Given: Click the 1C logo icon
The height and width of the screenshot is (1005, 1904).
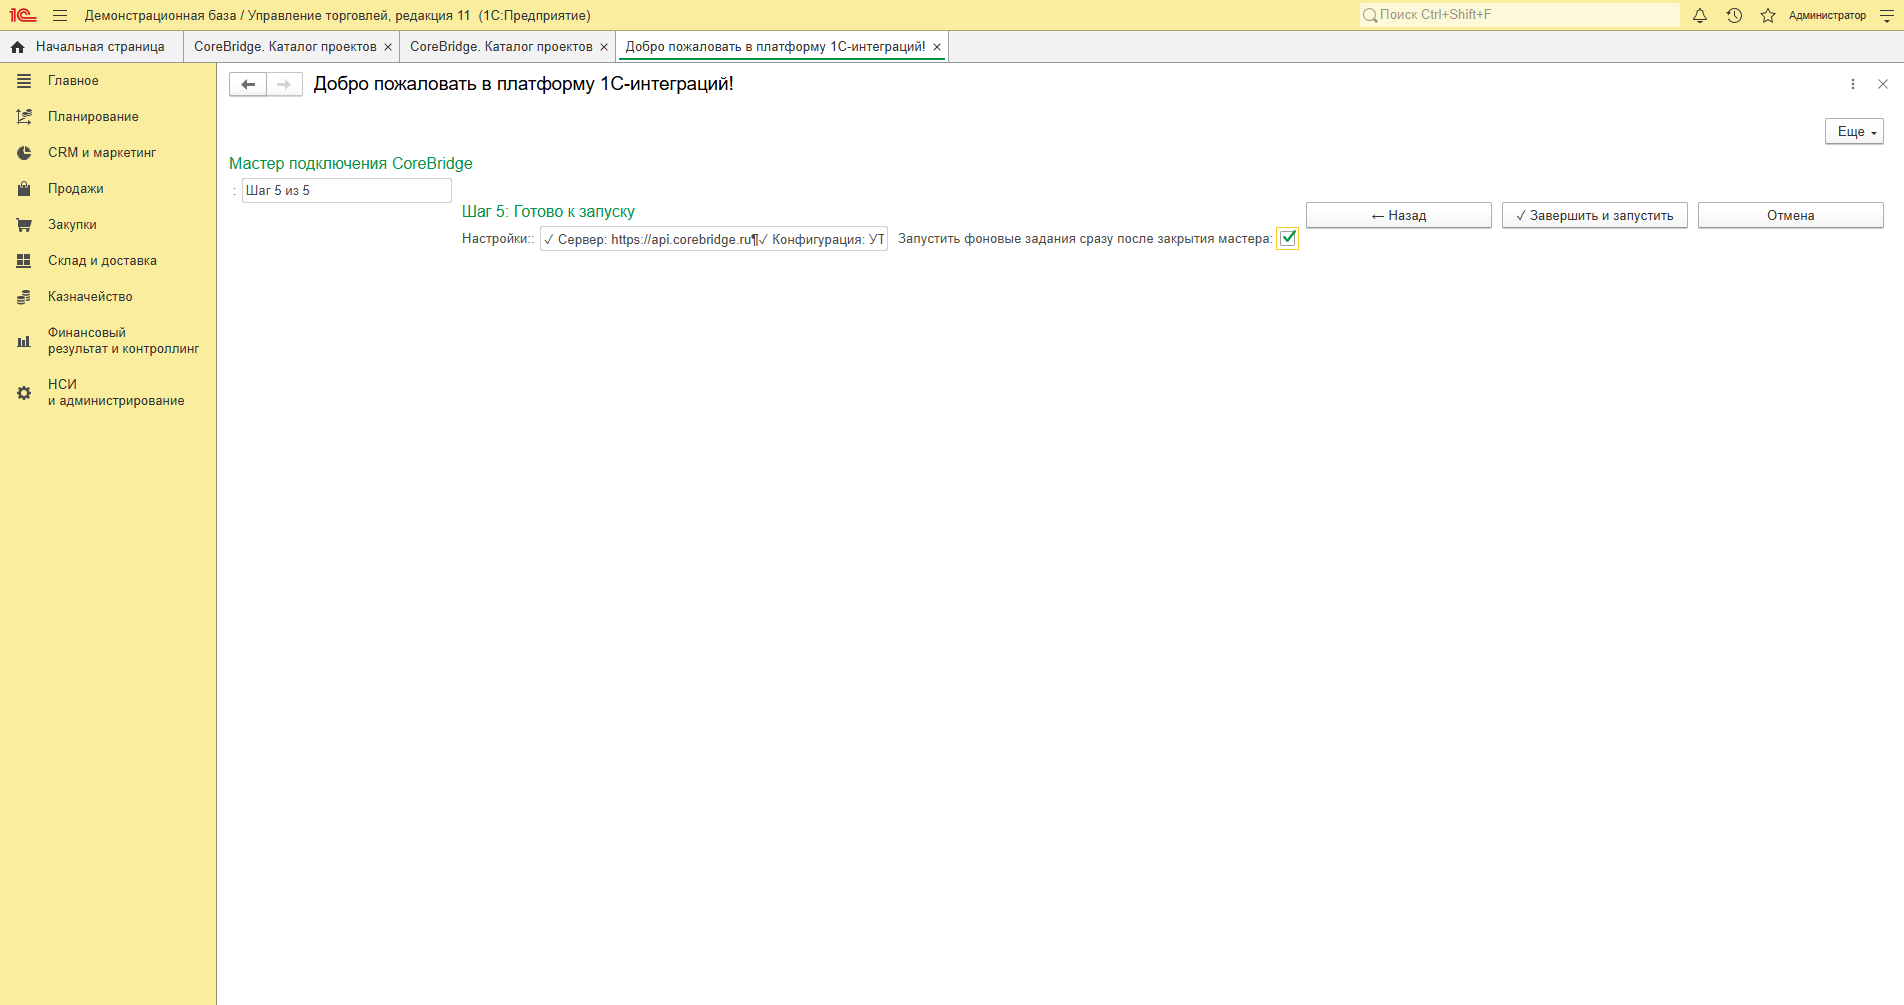Looking at the screenshot, I should [23, 15].
